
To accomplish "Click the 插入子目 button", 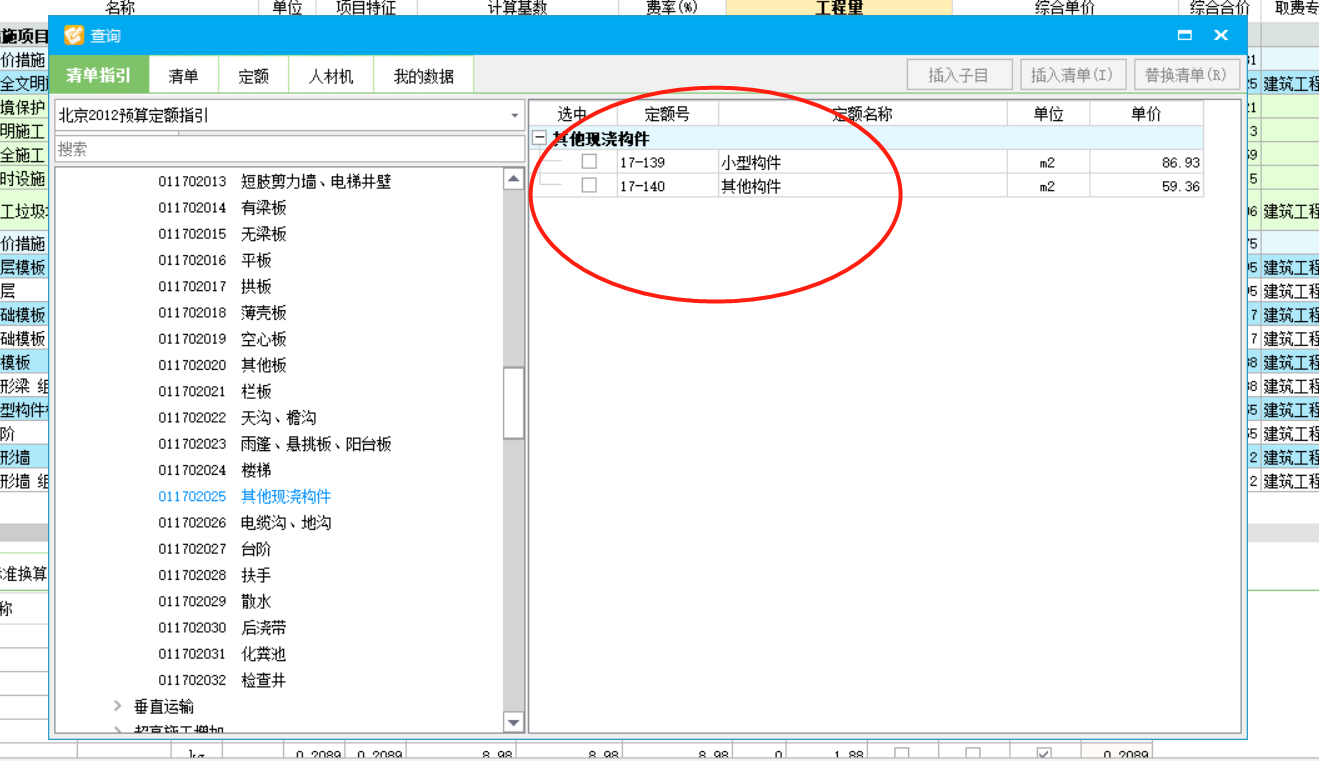I will [x=958, y=75].
